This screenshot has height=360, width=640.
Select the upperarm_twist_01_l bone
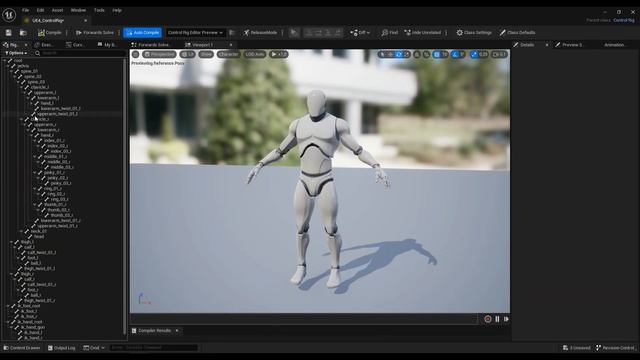pyautogui.click(x=57, y=114)
